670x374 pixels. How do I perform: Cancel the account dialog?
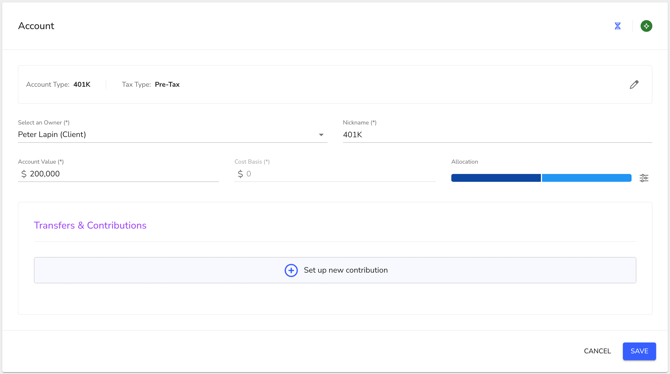pyautogui.click(x=597, y=351)
